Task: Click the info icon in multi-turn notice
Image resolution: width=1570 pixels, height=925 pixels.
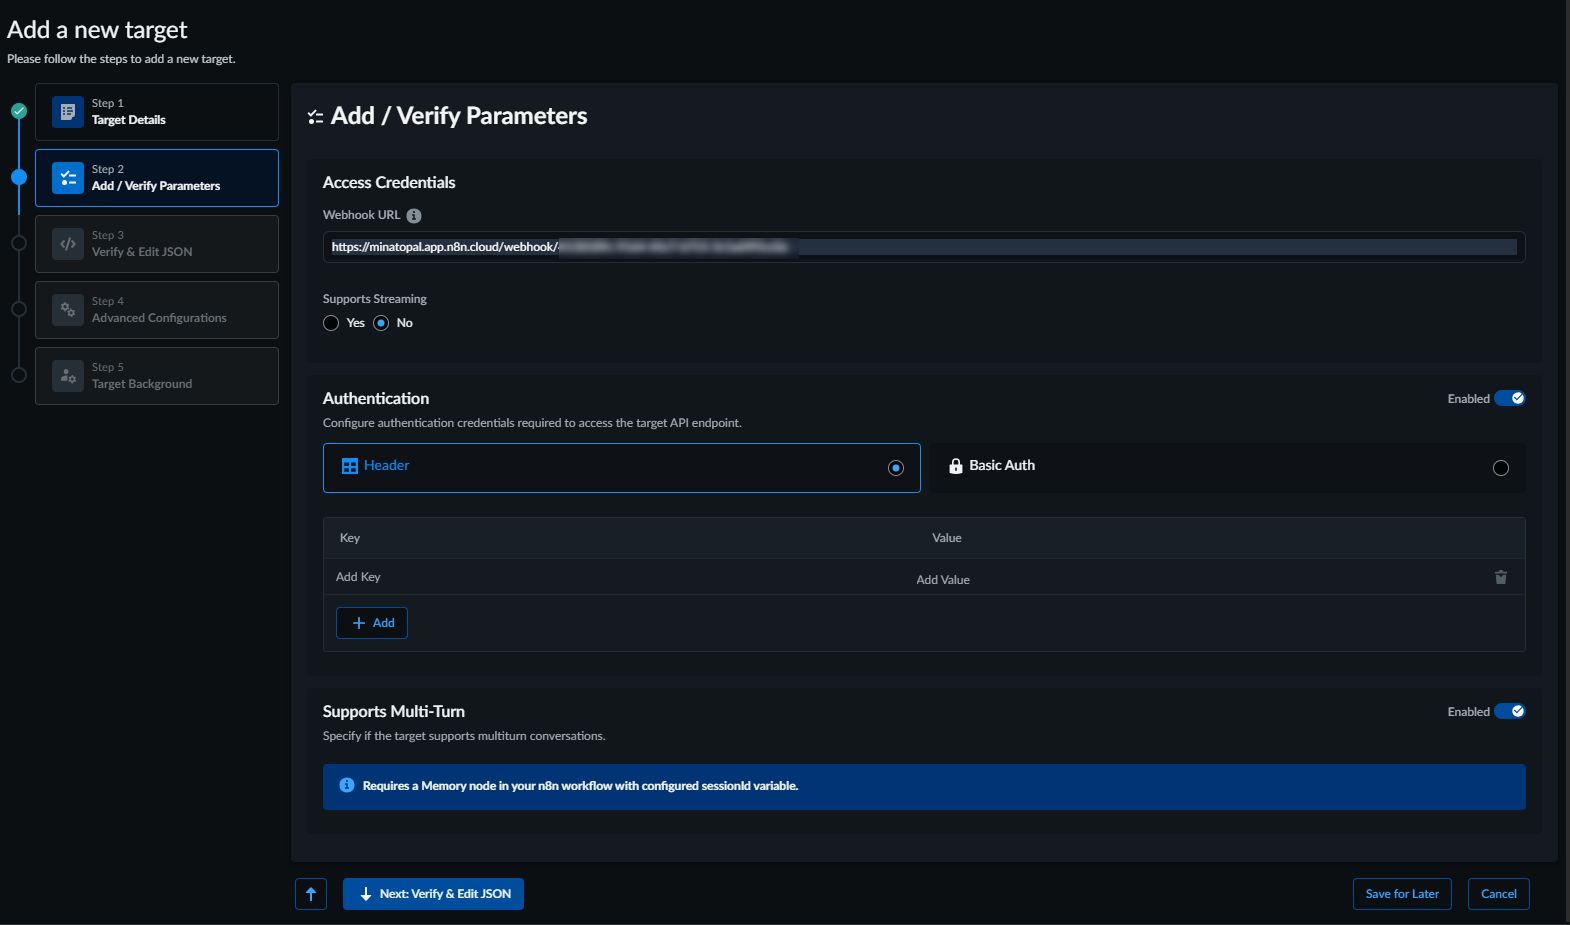Action: [347, 785]
